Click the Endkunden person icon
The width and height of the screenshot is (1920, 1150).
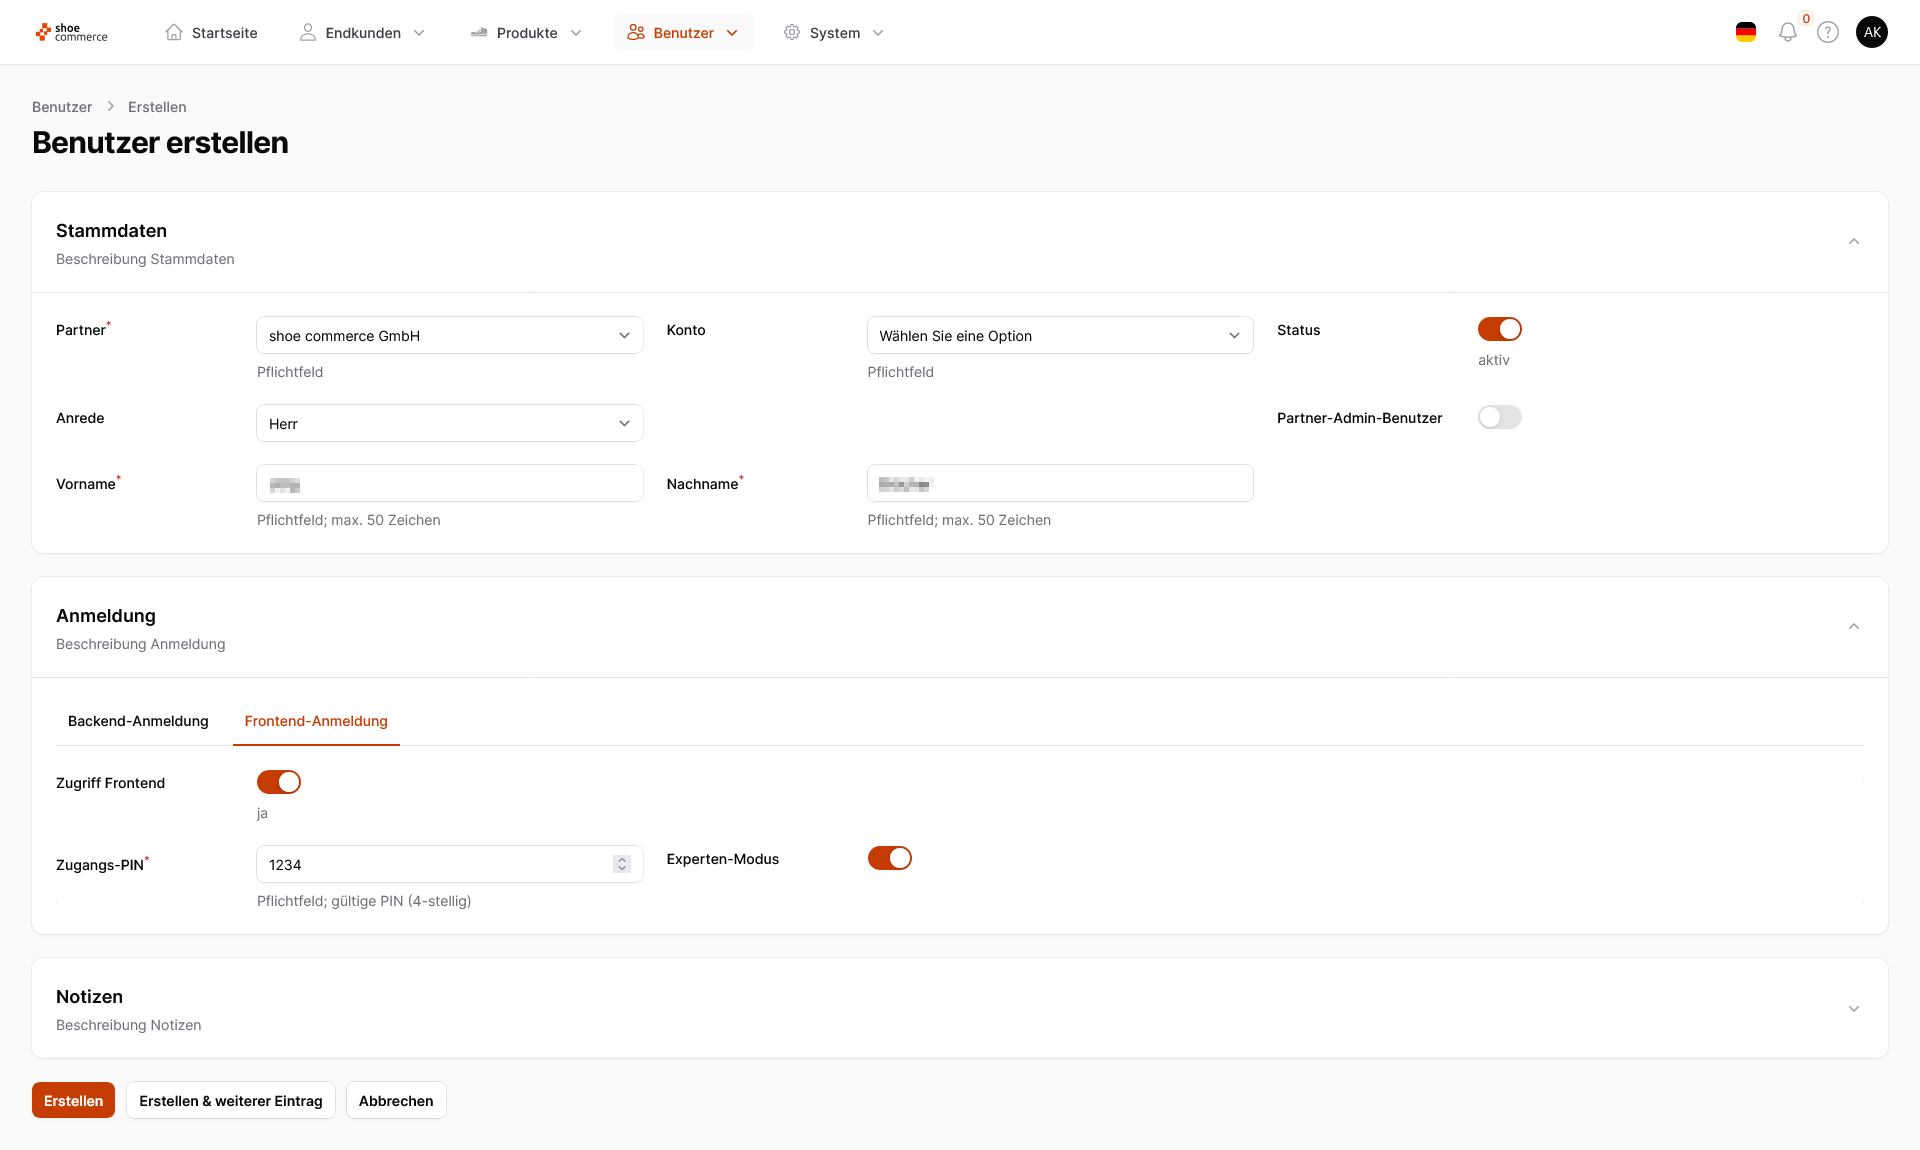[308, 33]
